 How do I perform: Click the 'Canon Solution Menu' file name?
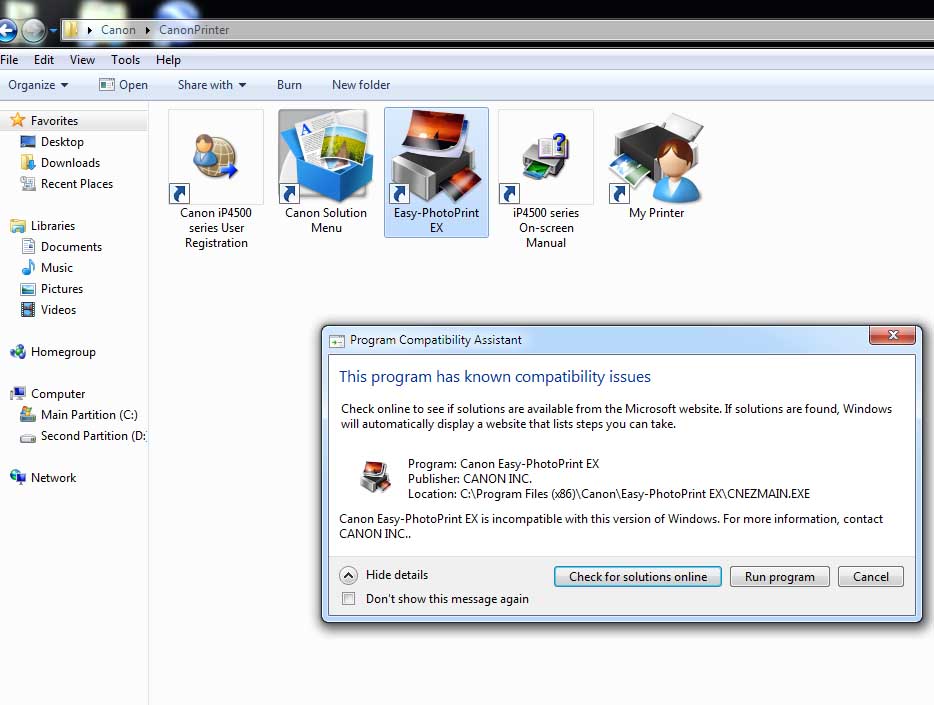326,220
